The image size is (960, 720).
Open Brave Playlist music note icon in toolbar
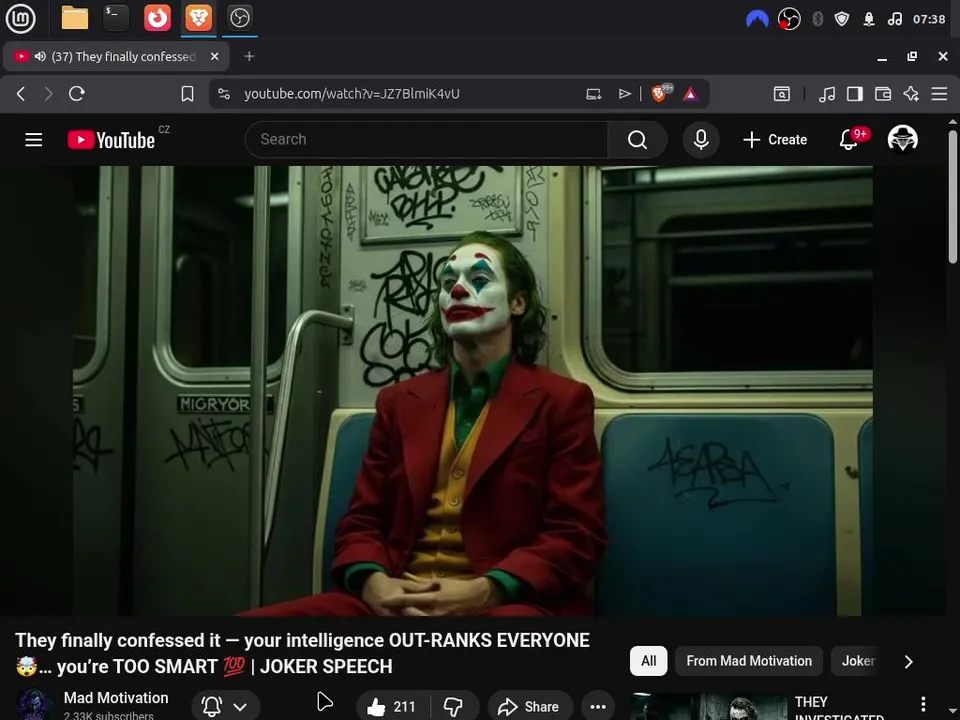point(827,94)
